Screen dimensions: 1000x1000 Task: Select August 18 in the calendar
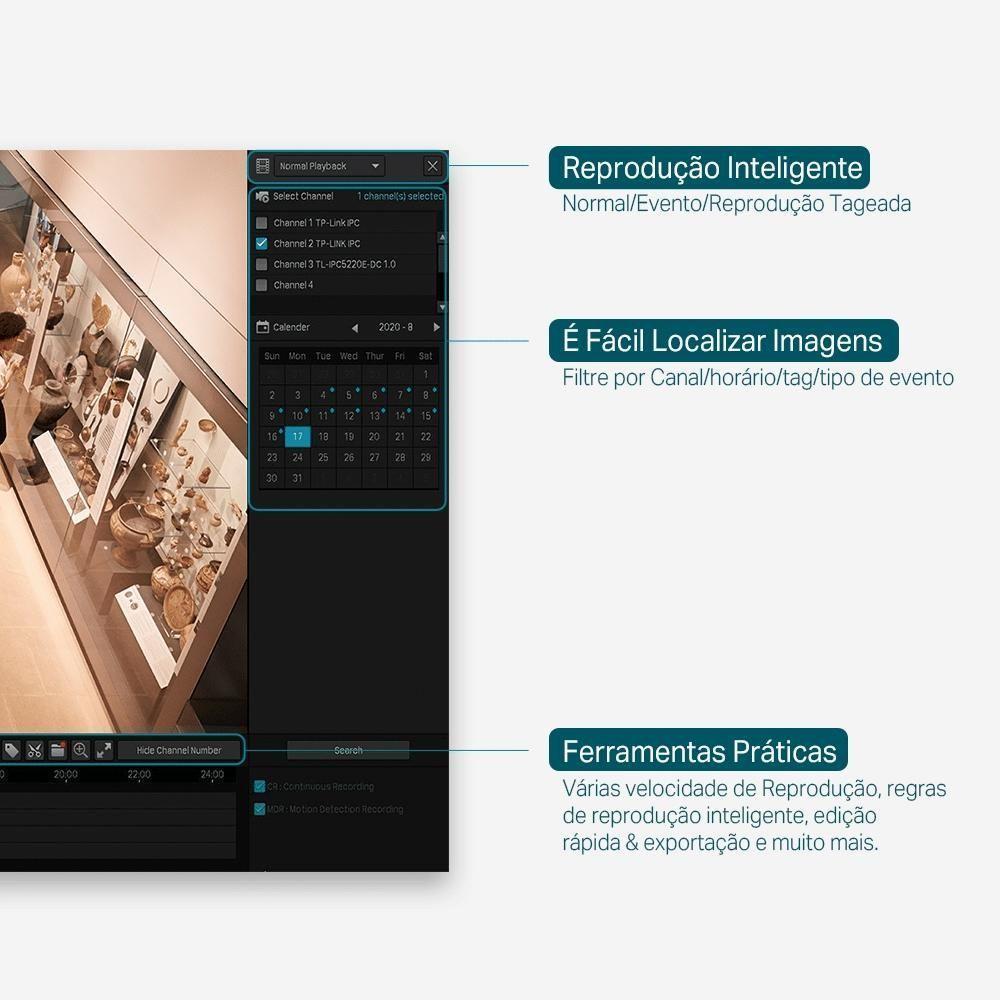[x=323, y=437]
